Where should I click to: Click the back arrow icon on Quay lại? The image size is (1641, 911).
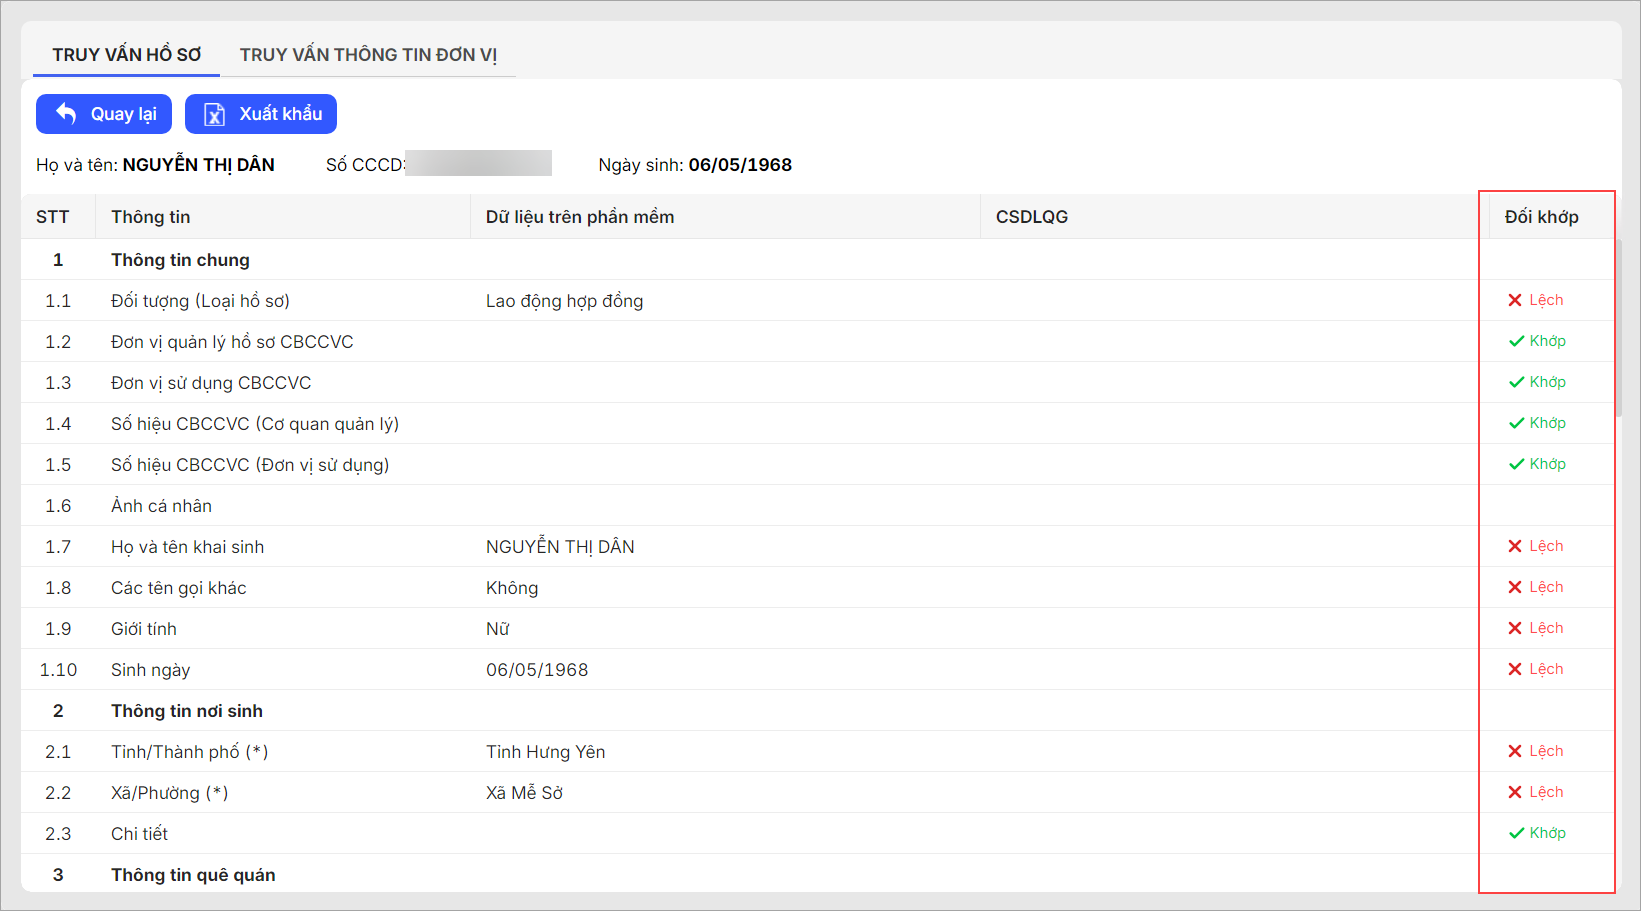pos(66,113)
